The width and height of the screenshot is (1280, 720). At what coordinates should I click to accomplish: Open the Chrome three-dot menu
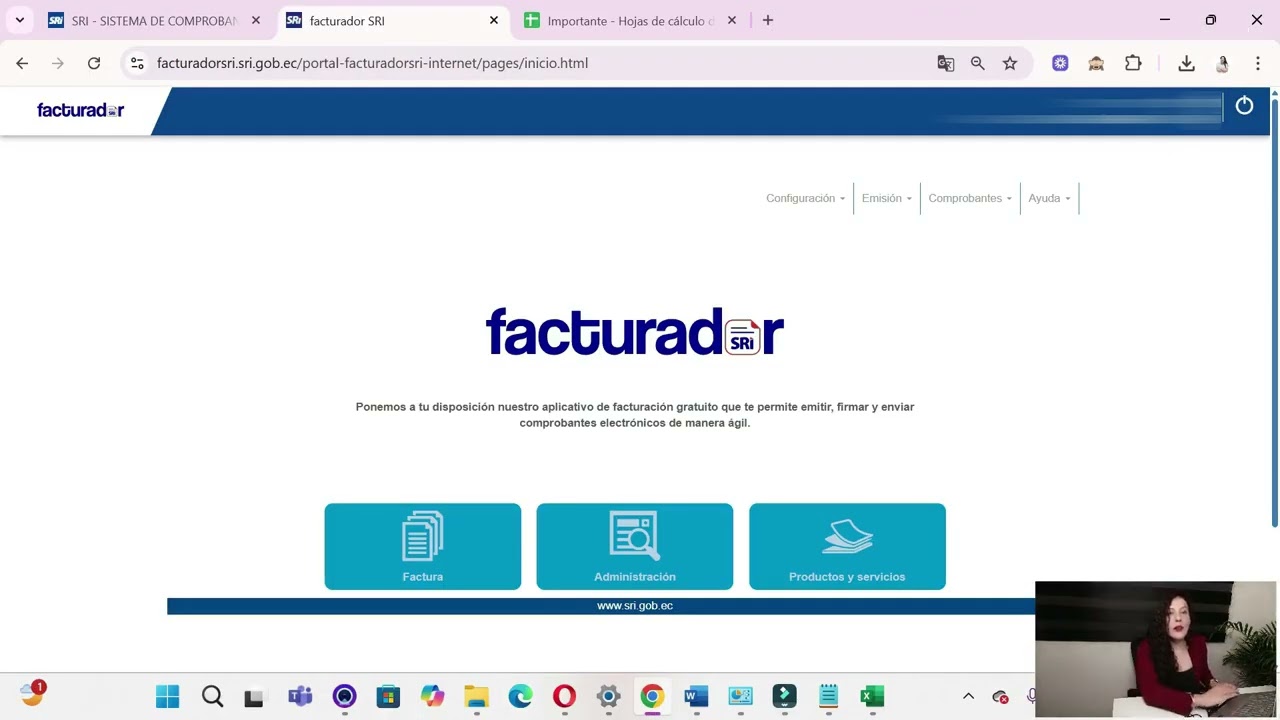(x=1257, y=63)
